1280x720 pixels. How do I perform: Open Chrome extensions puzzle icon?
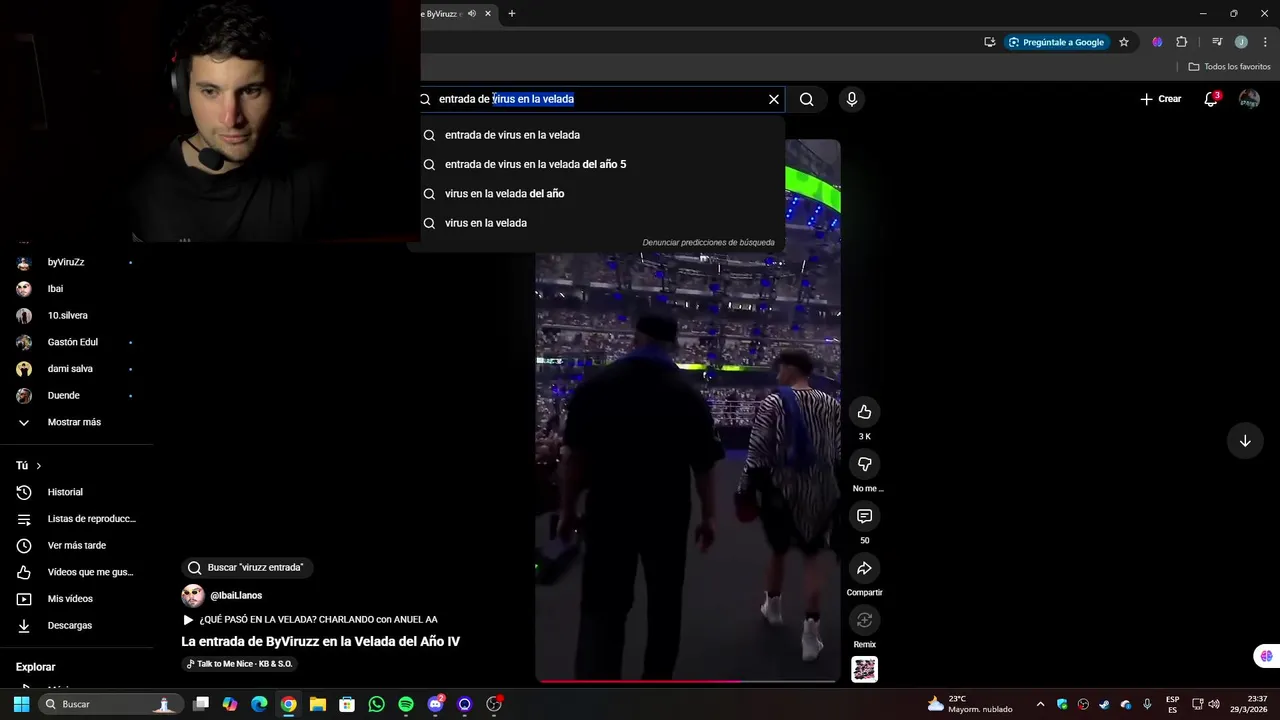(1181, 42)
